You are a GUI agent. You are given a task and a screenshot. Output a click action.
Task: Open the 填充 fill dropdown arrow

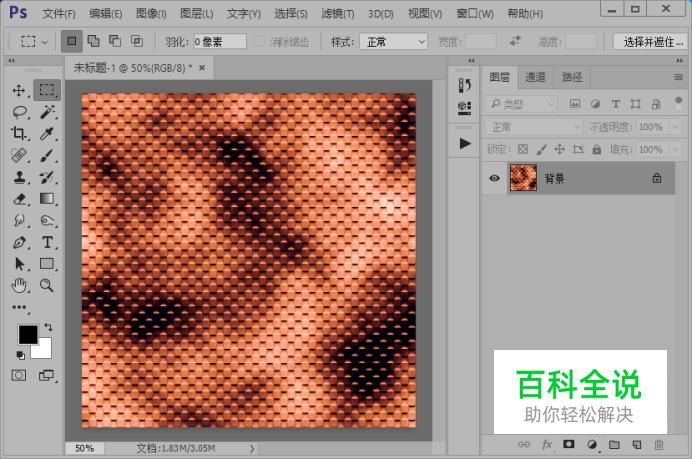675,150
